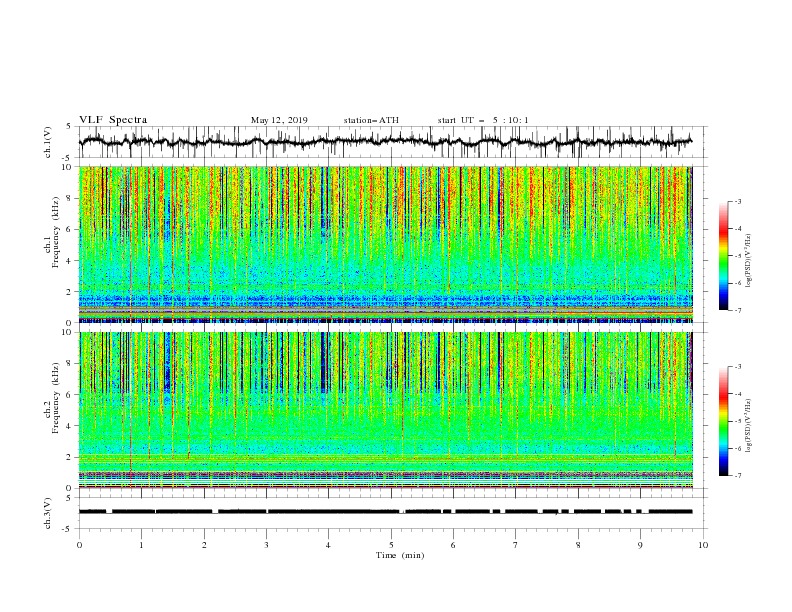Click the ch.1 waveform trace panel

(393, 142)
